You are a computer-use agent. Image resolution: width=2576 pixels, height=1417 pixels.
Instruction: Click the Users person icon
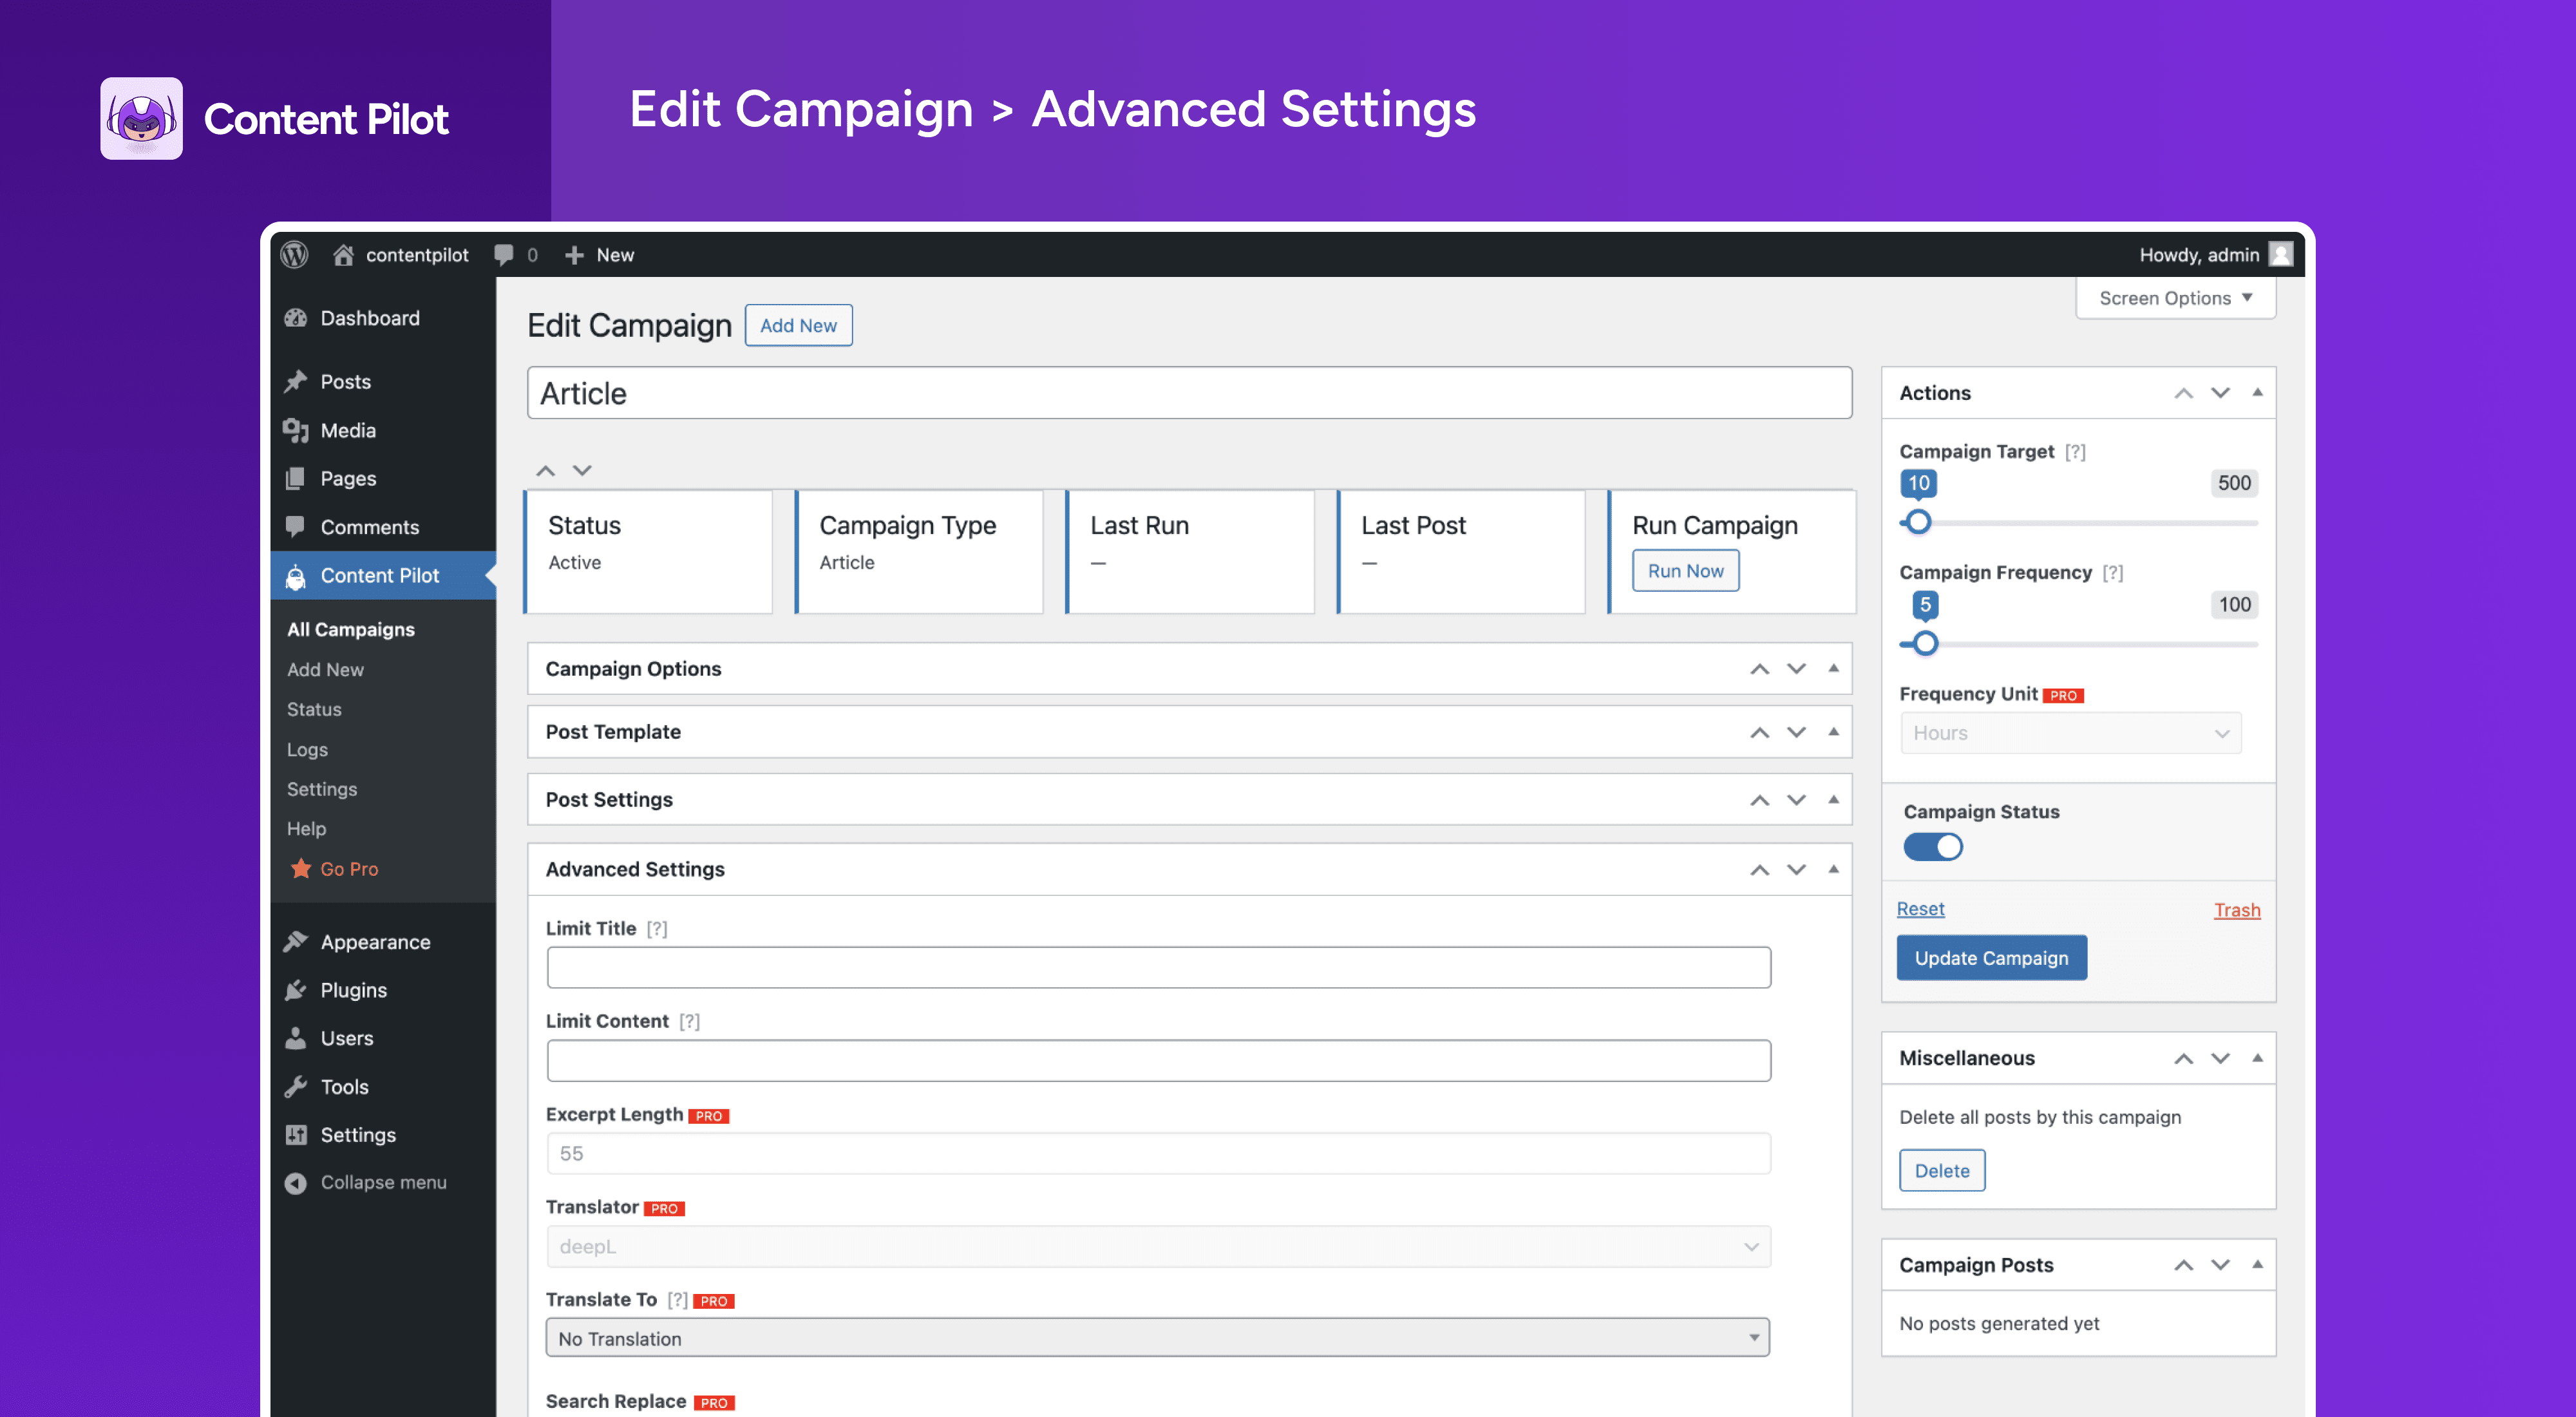(295, 1038)
